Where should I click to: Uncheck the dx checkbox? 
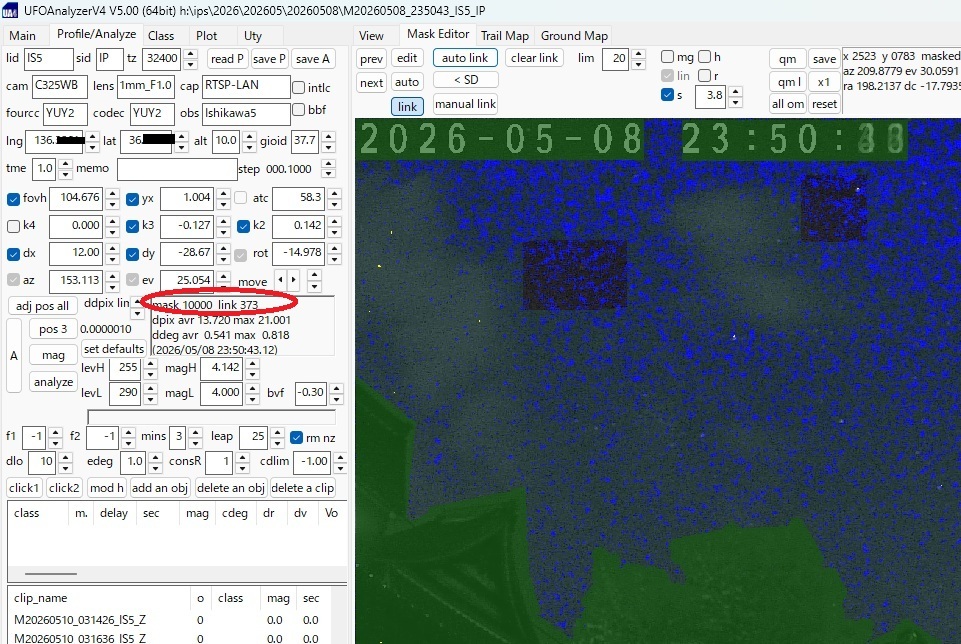tap(13, 254)
